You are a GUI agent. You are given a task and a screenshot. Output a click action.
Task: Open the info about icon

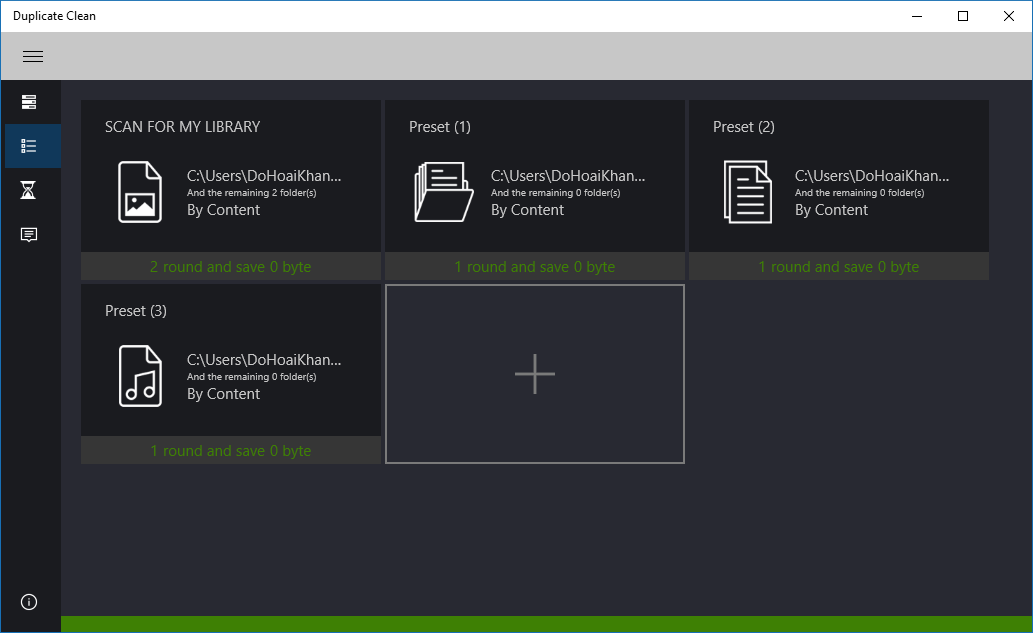pyautogui.click(x=29, y=602)
